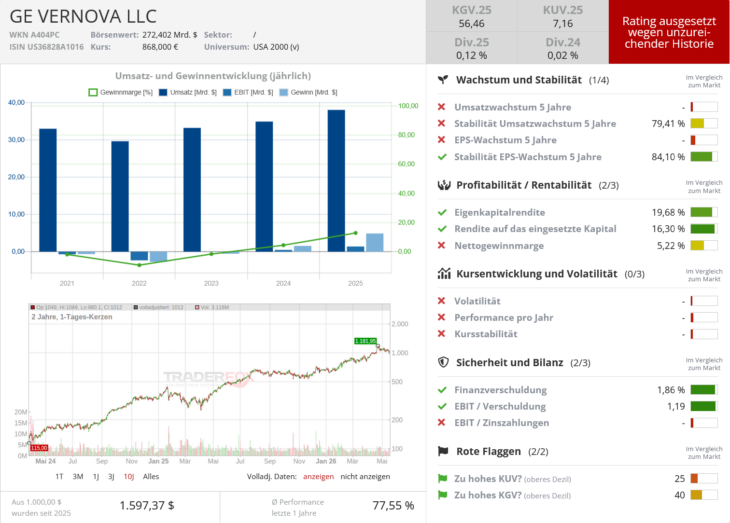Click the red X next to Performance pro Jahr
This screenshot has height=523, width=730.
click(x=441, y=317)
